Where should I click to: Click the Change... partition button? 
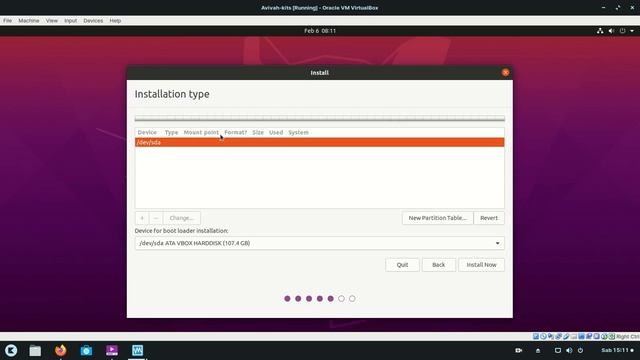tap(182, 218)
